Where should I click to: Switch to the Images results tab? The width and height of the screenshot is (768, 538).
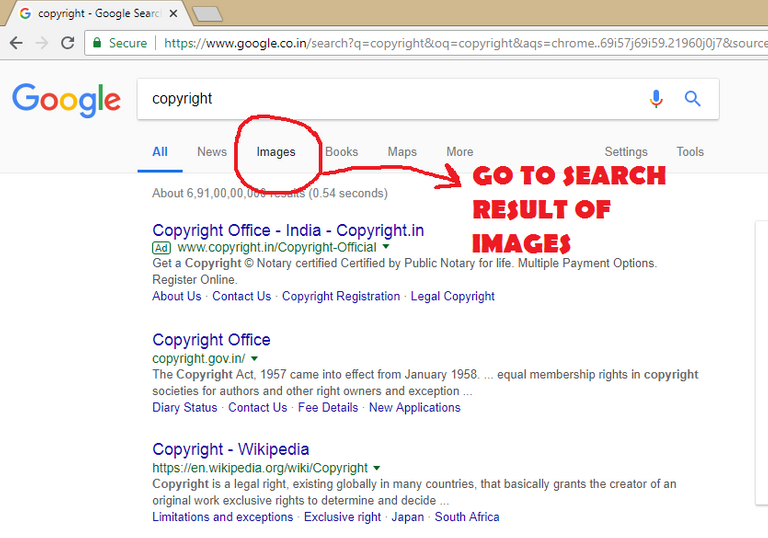(x=276, y=152)
